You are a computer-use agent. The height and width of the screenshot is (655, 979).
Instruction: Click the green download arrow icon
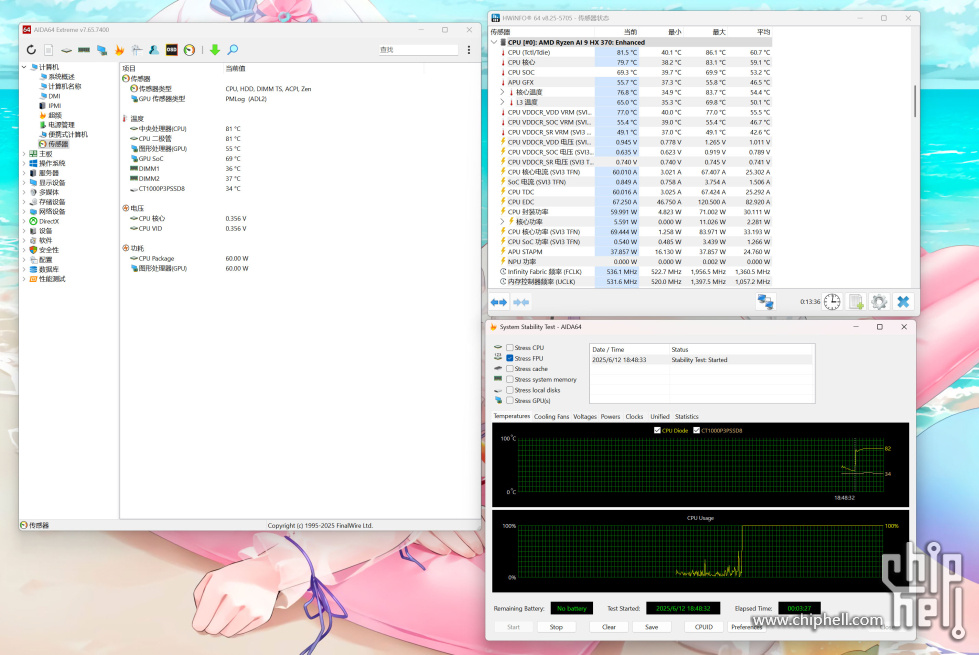coord(215,50)
